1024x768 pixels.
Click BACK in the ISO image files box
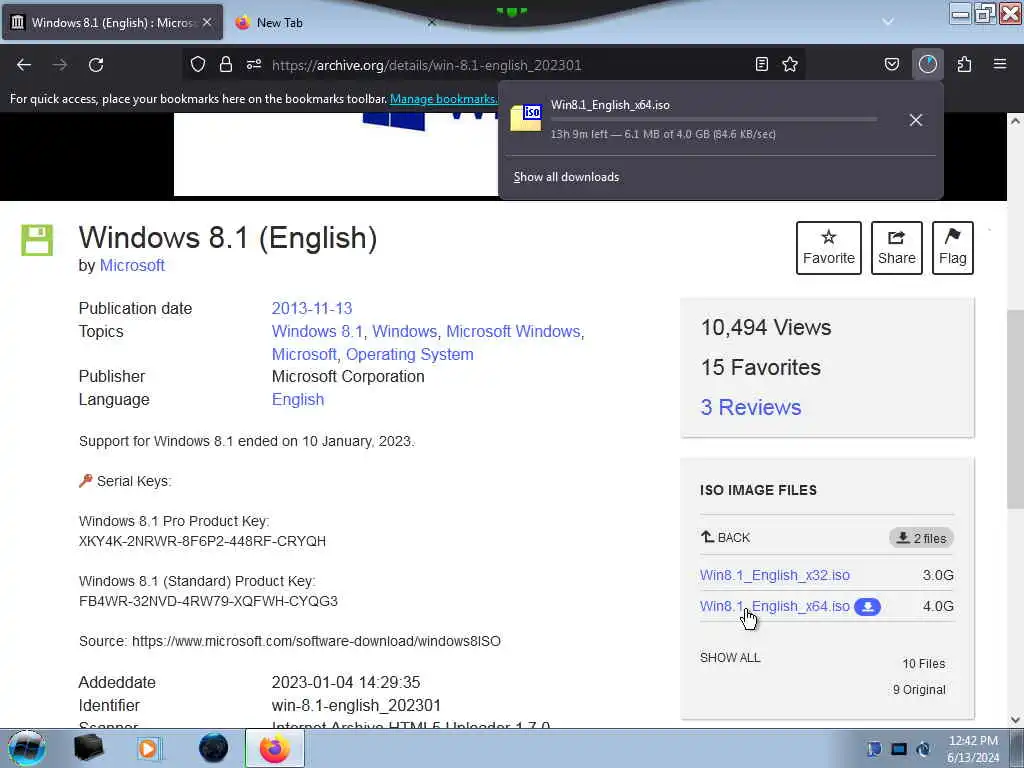click(x=726, y=537)
